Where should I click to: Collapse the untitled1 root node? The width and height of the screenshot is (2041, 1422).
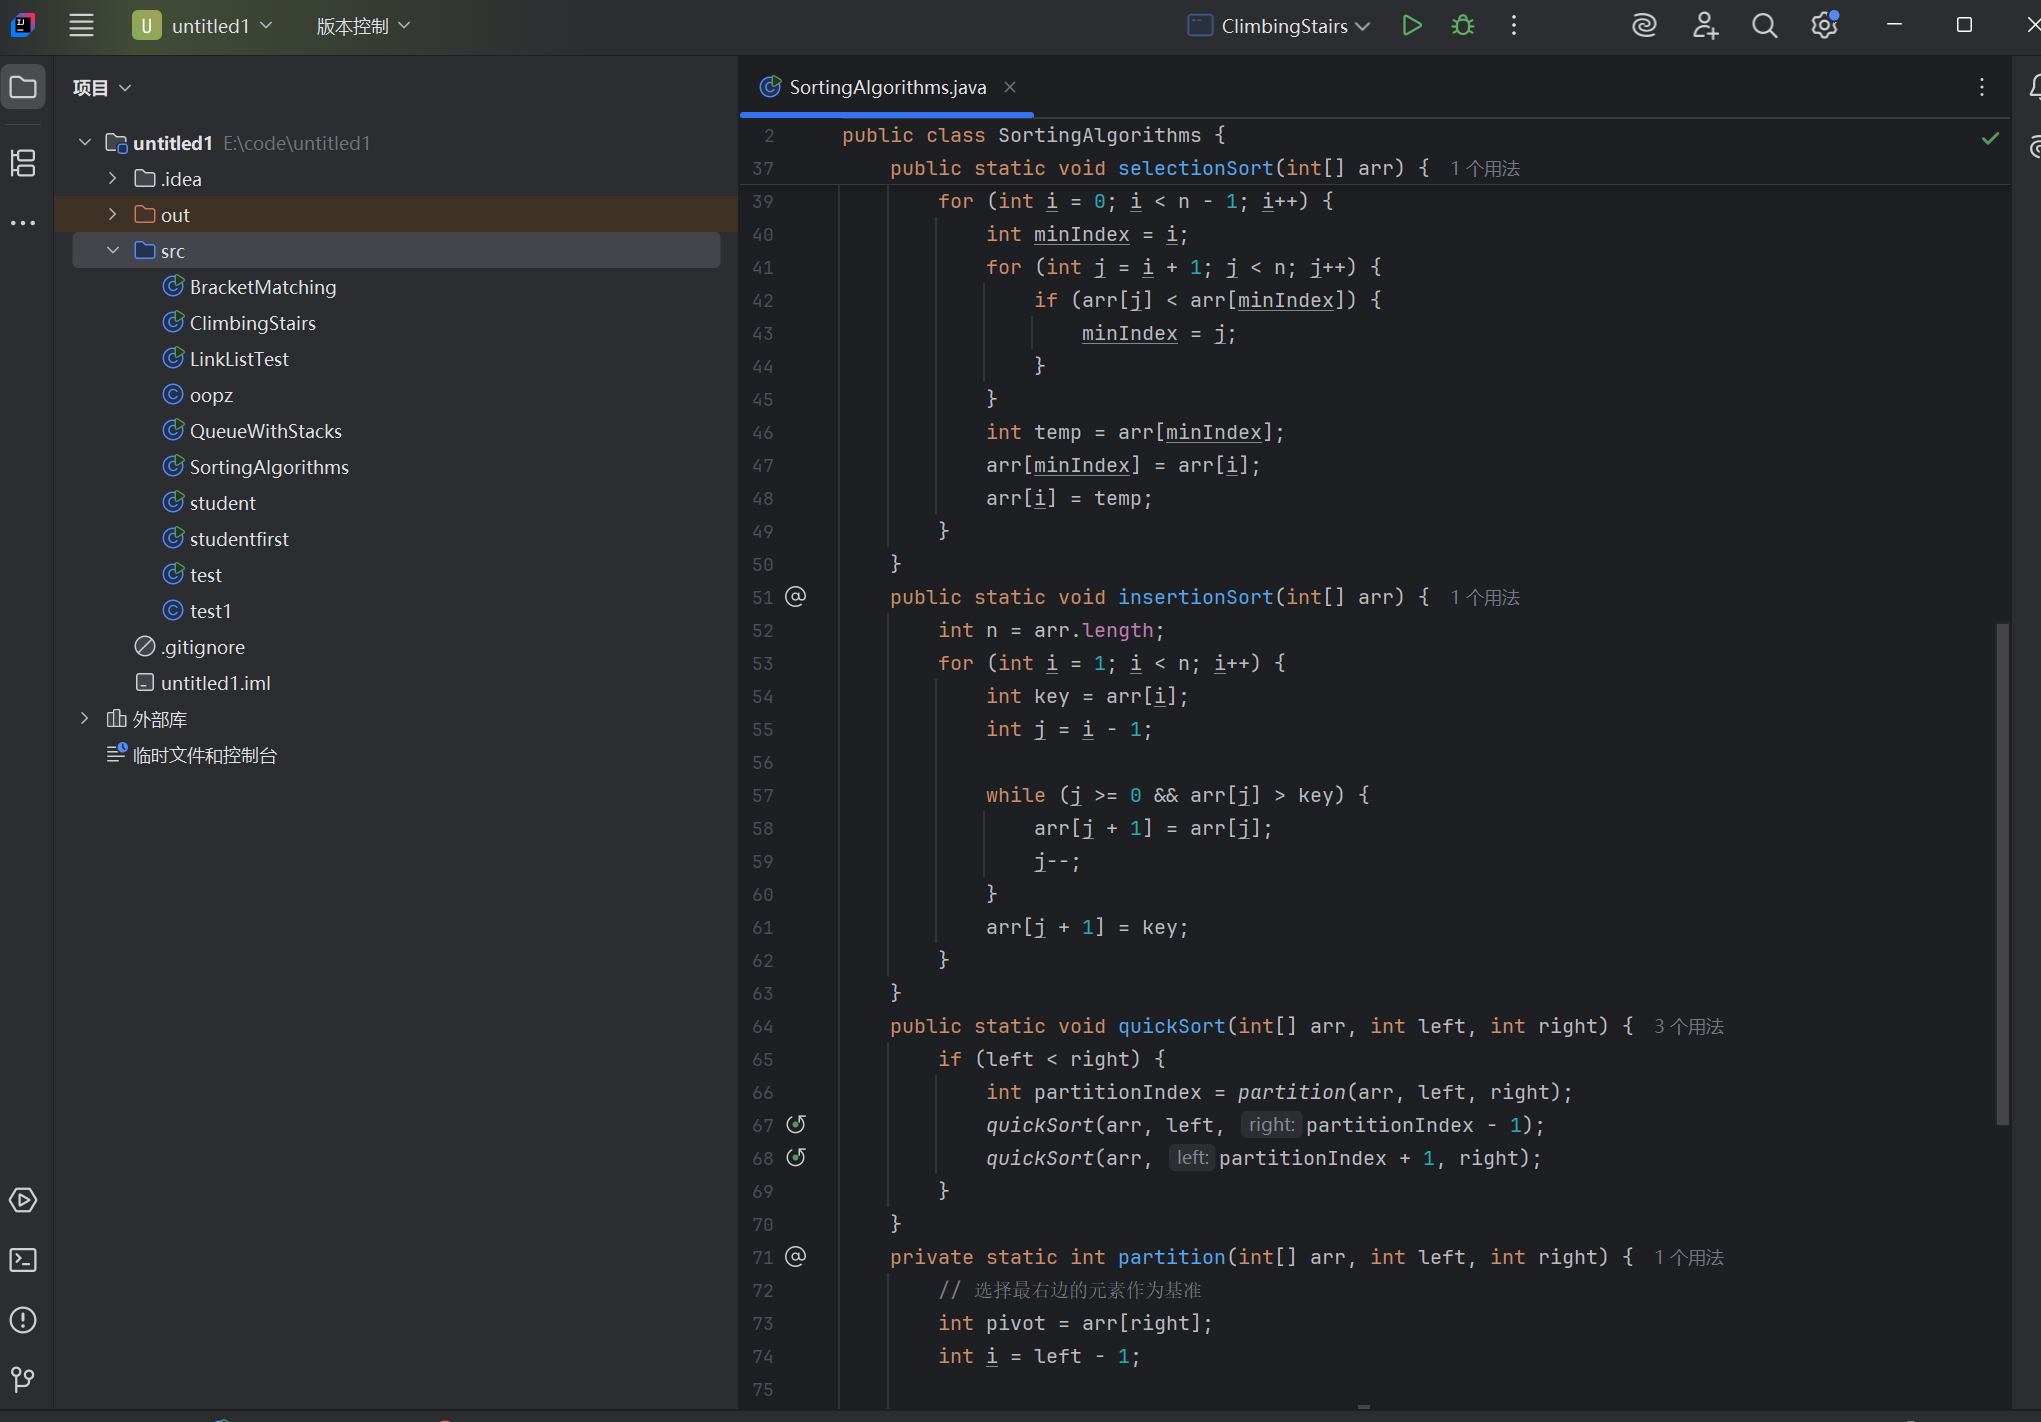coord(85,143)
